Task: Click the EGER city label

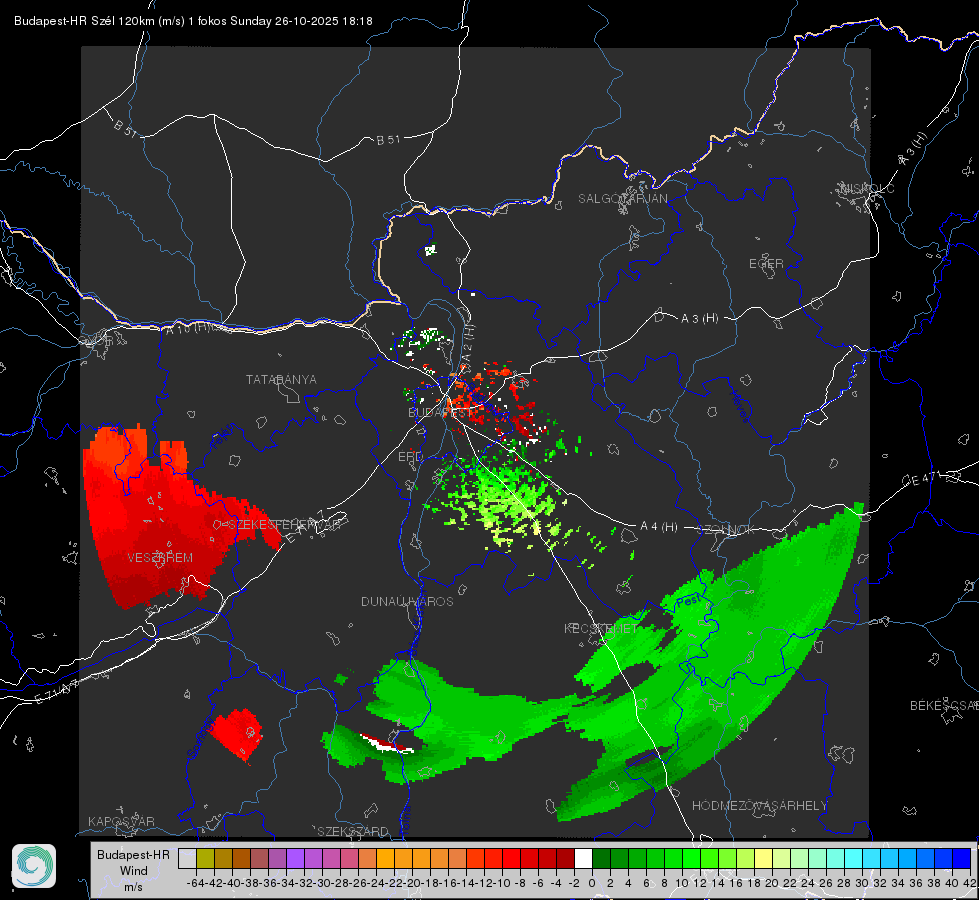Action: pyautogui.click(x=766, y=264)
